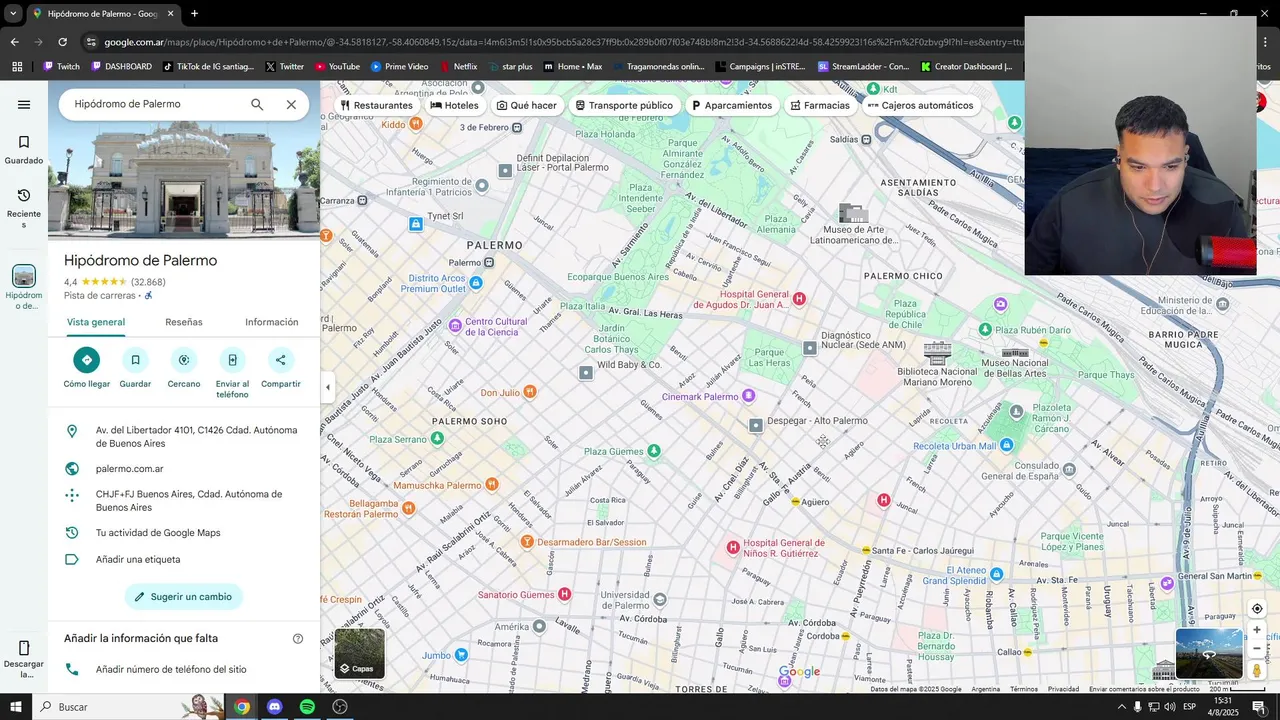Open the Hipódromo de Palermo header photo
Image resolution: width=1280 pixels, height=720 pixels.
184,180
